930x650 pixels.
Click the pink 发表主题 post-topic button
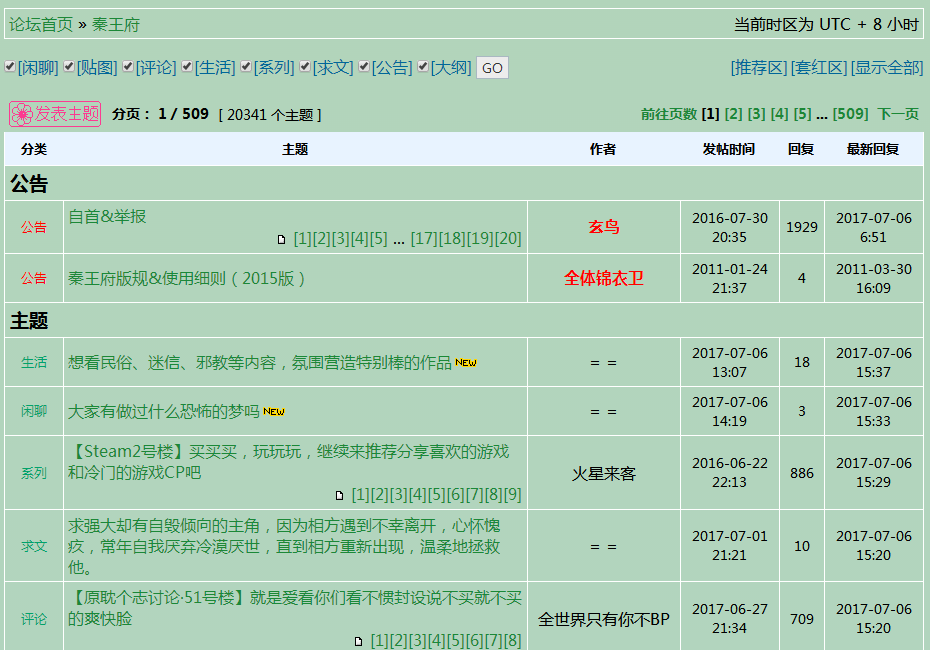55,114
